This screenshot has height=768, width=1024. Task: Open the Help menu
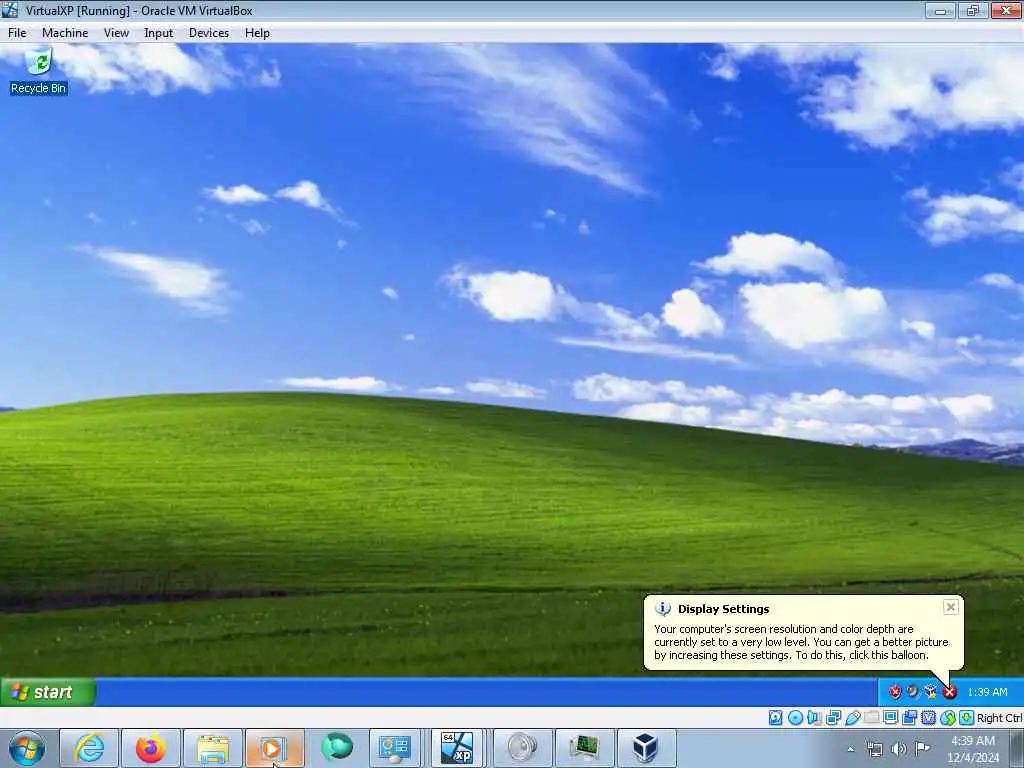(x=257, y=33)
